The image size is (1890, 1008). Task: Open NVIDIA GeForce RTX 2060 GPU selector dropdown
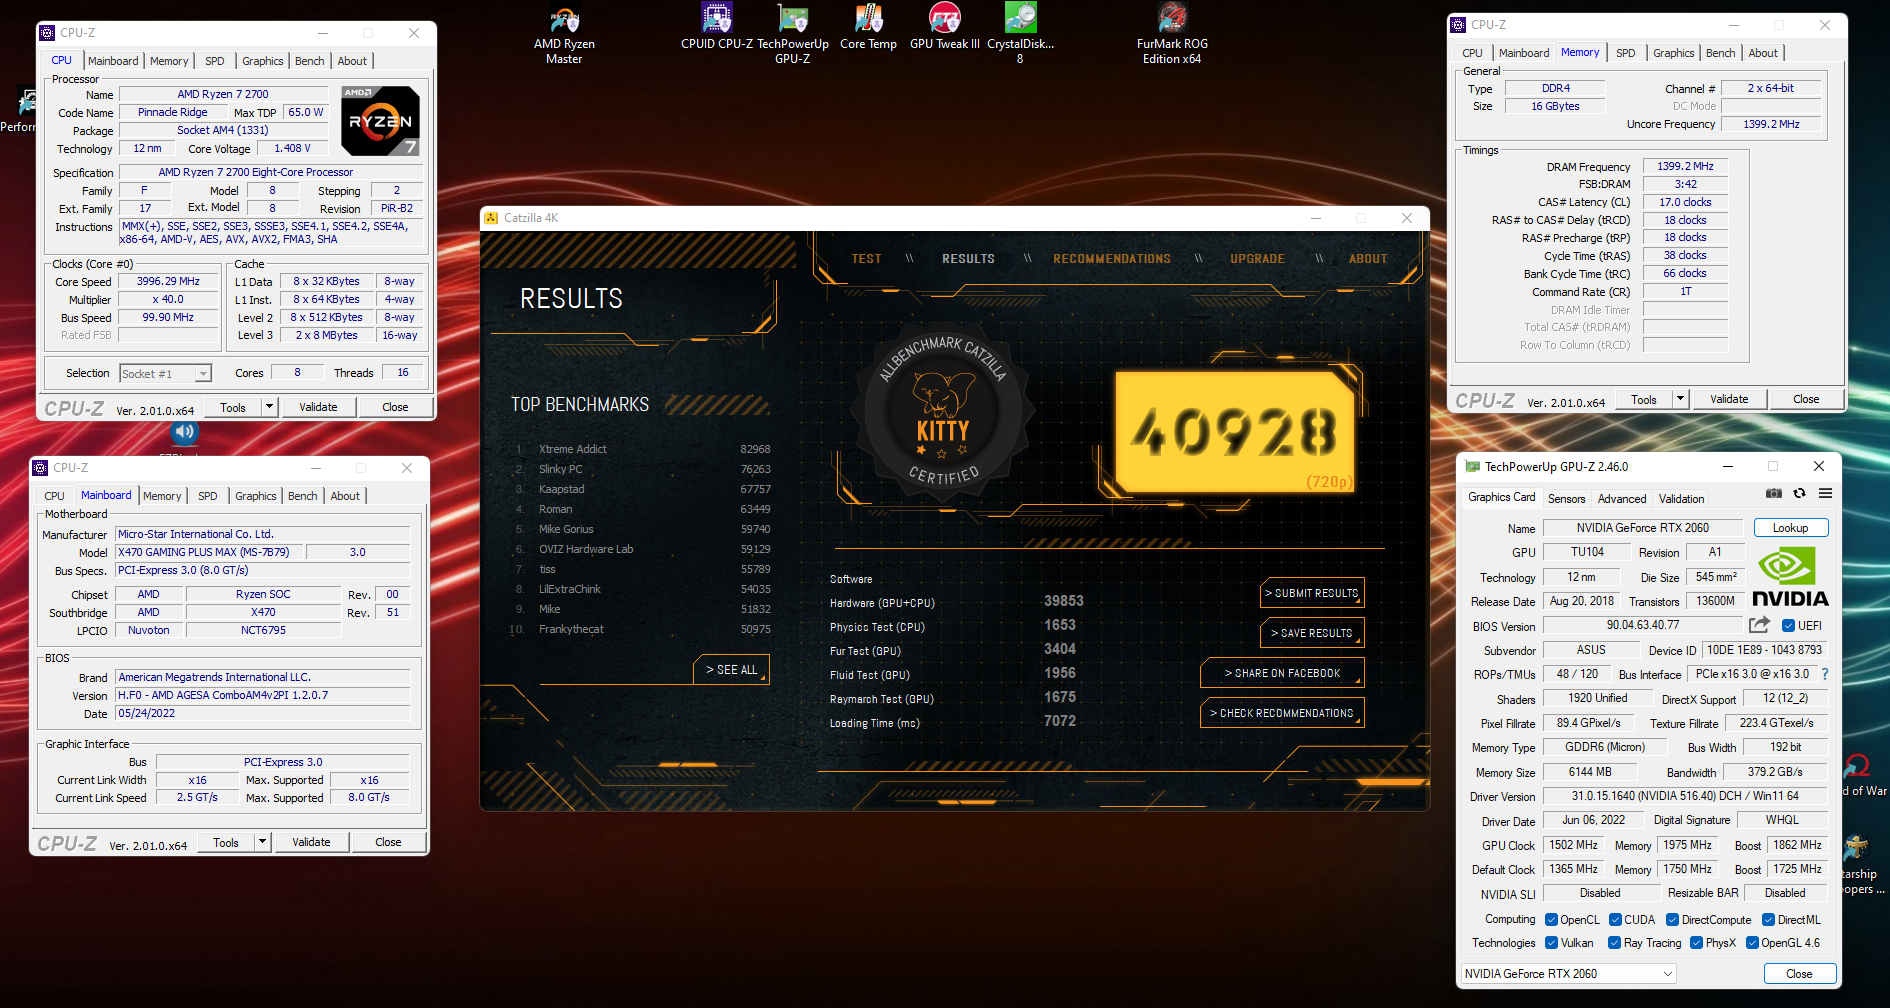click(x=1568, y=974)
